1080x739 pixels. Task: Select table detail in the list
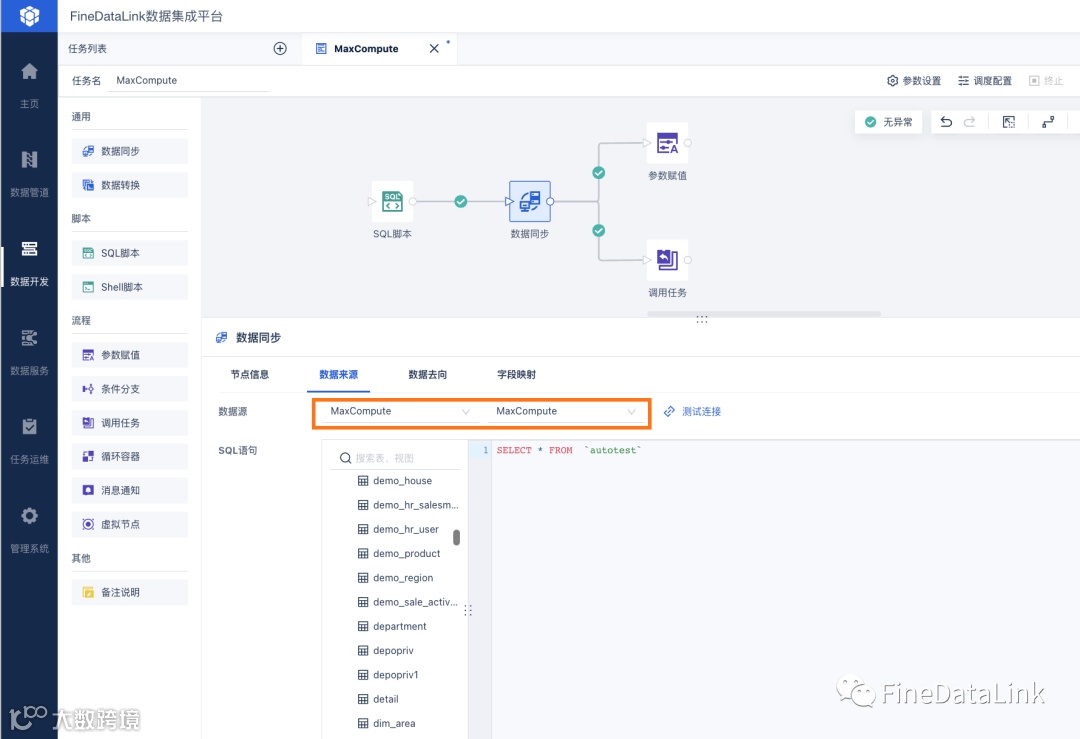[x=378, y=698]
